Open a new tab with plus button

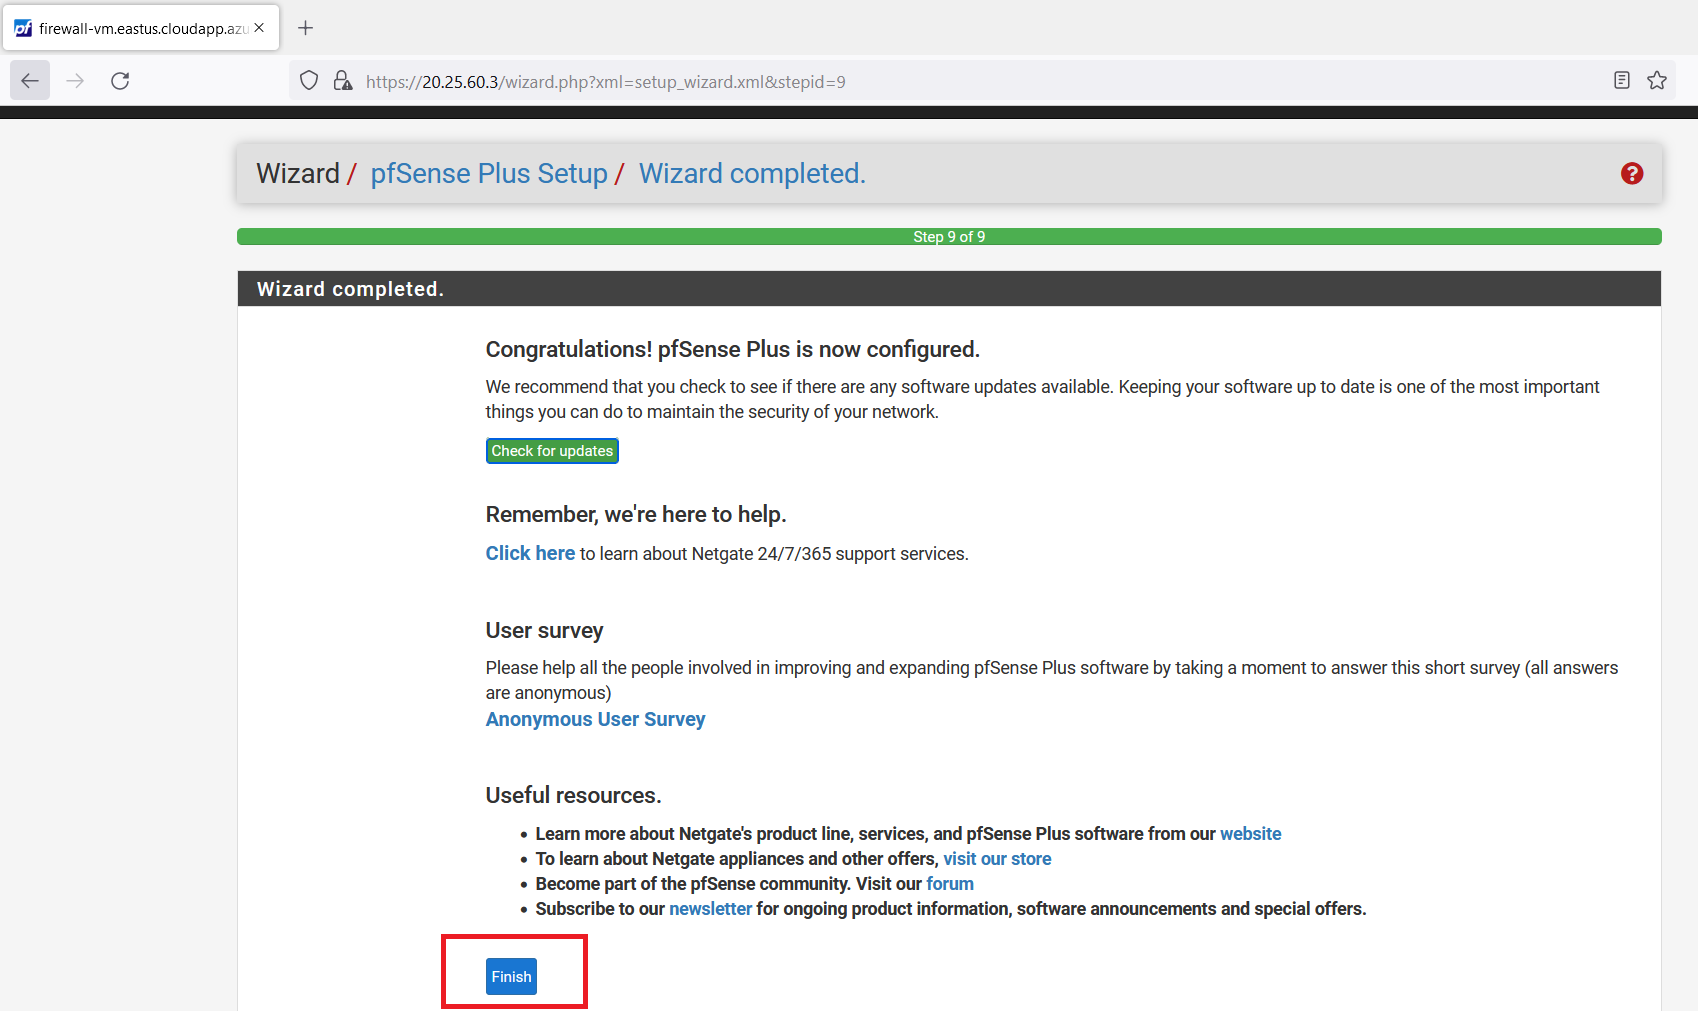306,28
